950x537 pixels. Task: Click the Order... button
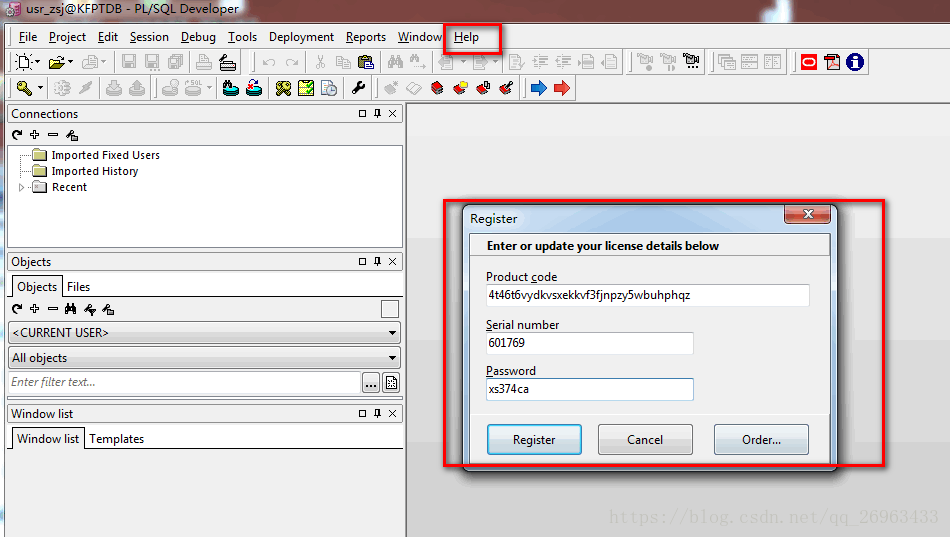click(761, 439)
